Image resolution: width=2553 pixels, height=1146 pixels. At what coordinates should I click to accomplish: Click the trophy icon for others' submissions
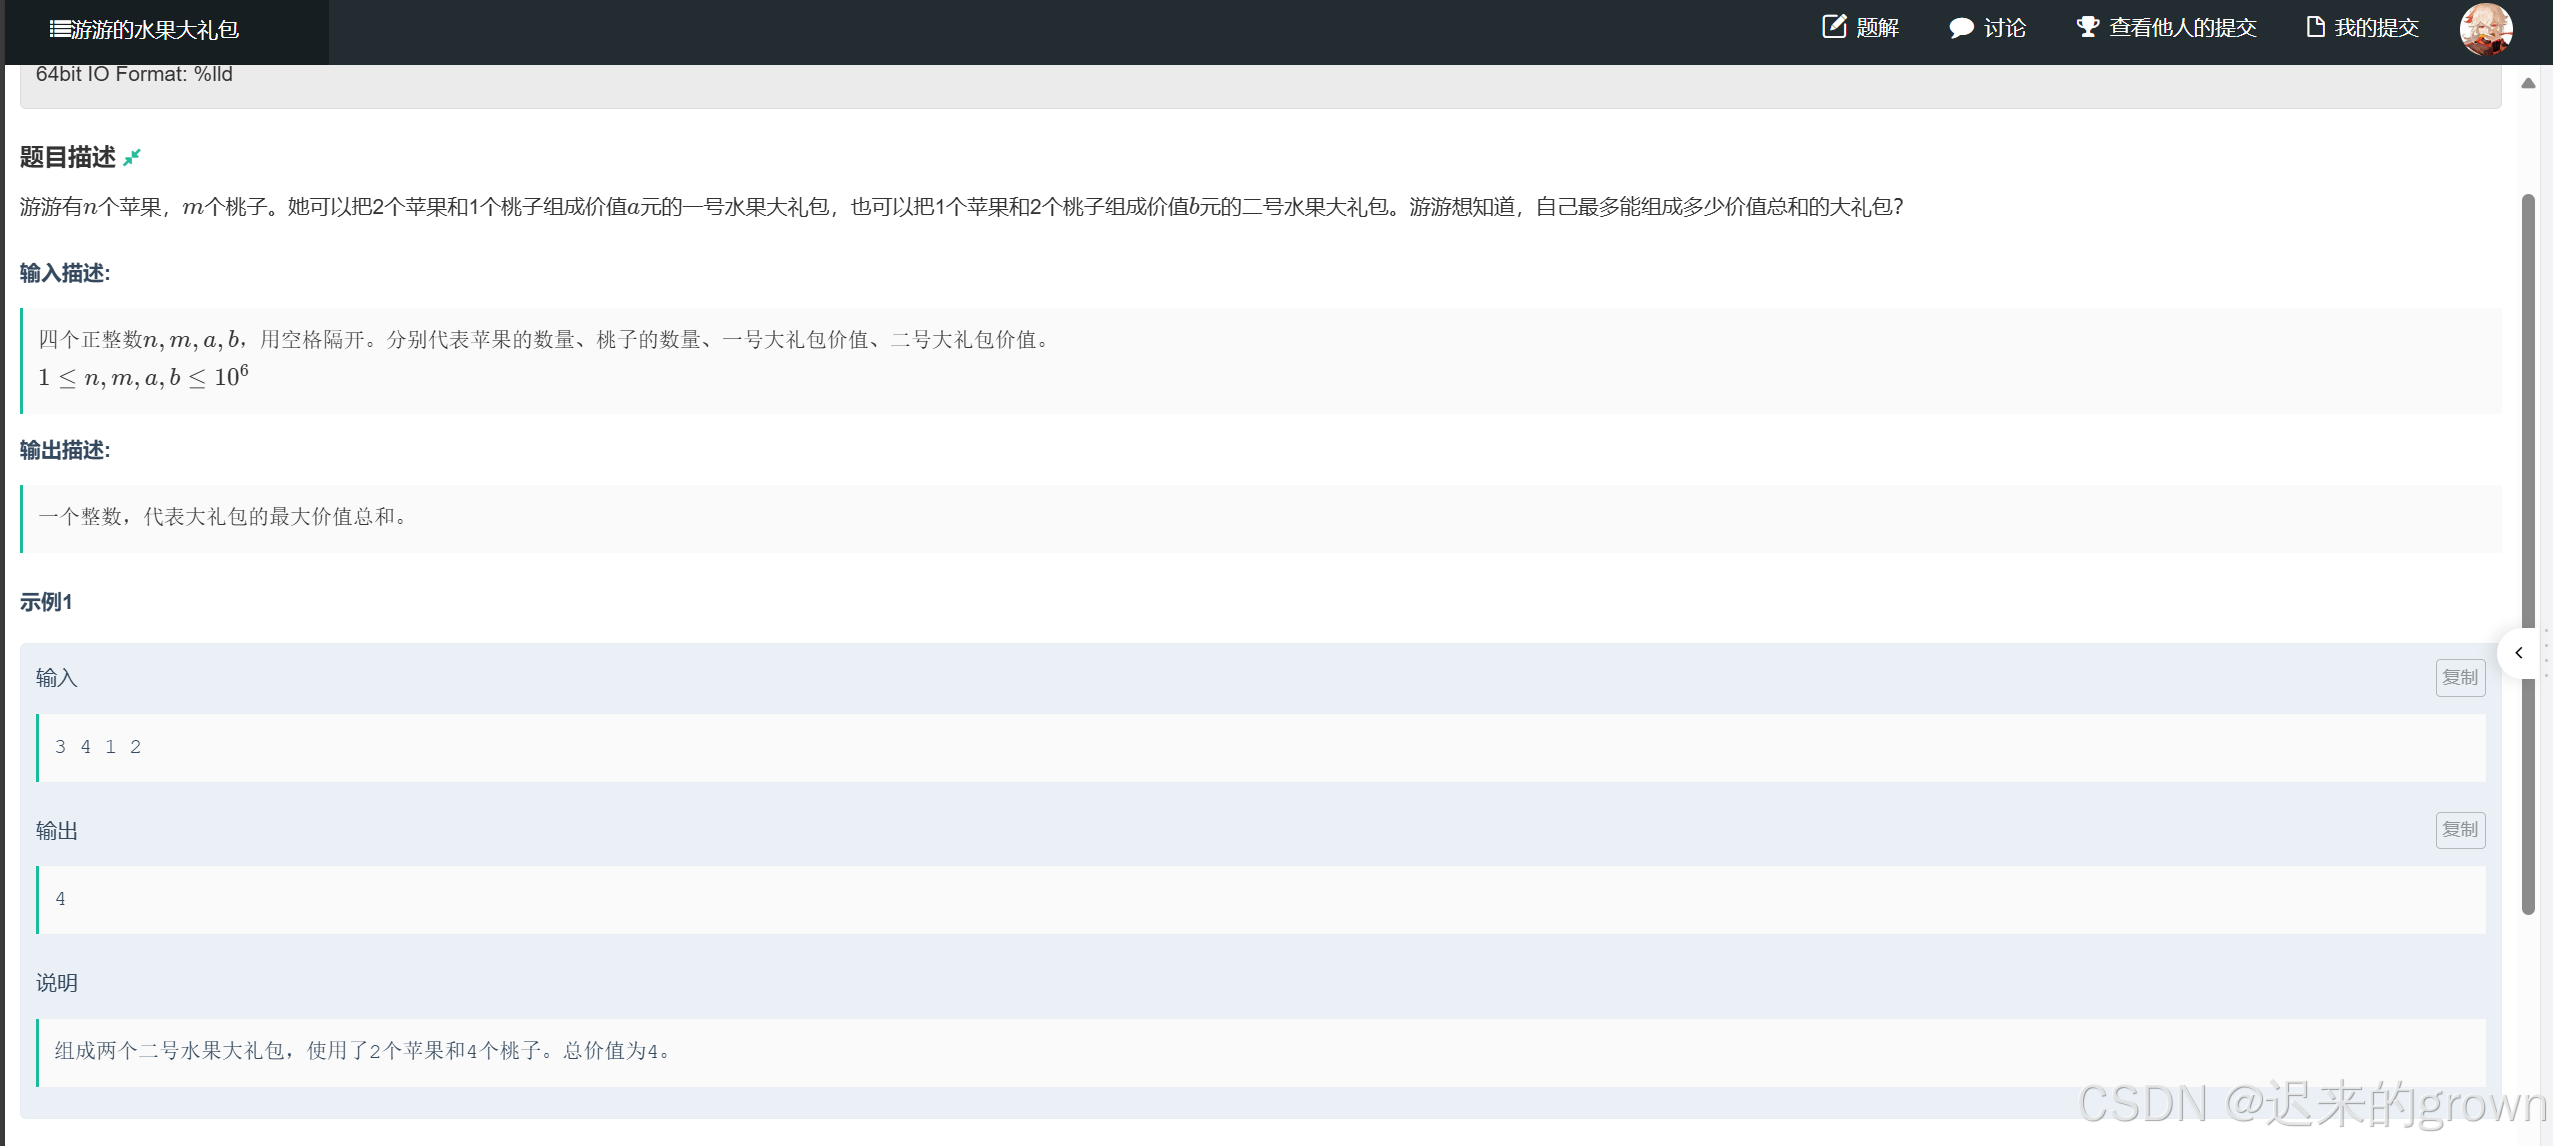[2086, 27]
